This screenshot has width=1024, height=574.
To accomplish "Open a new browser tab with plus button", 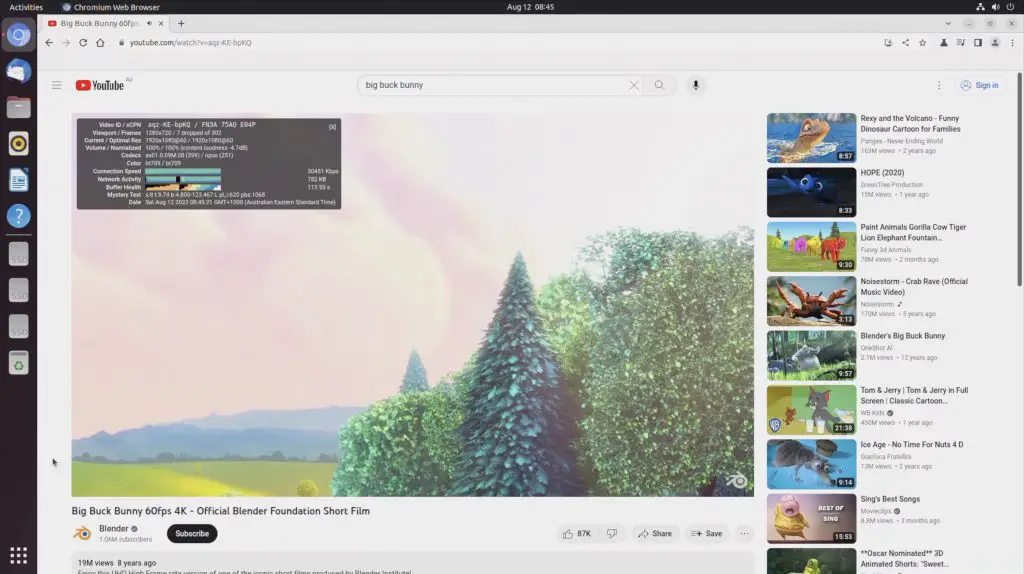I will [181, 23].
